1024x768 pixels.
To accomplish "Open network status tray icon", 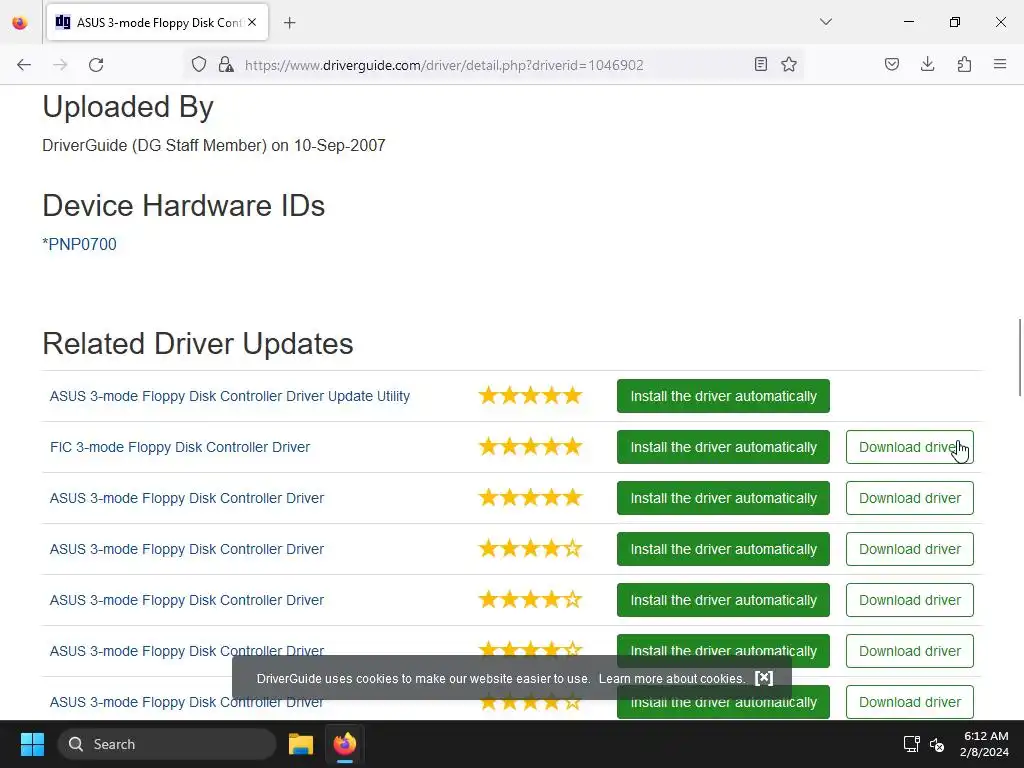I will [x=912, y=744].
